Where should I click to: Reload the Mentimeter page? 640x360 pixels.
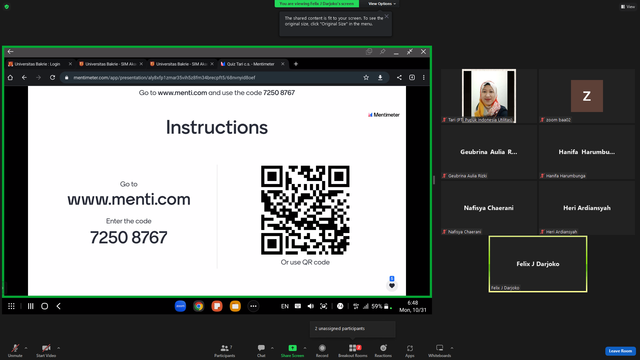[52, 78]
